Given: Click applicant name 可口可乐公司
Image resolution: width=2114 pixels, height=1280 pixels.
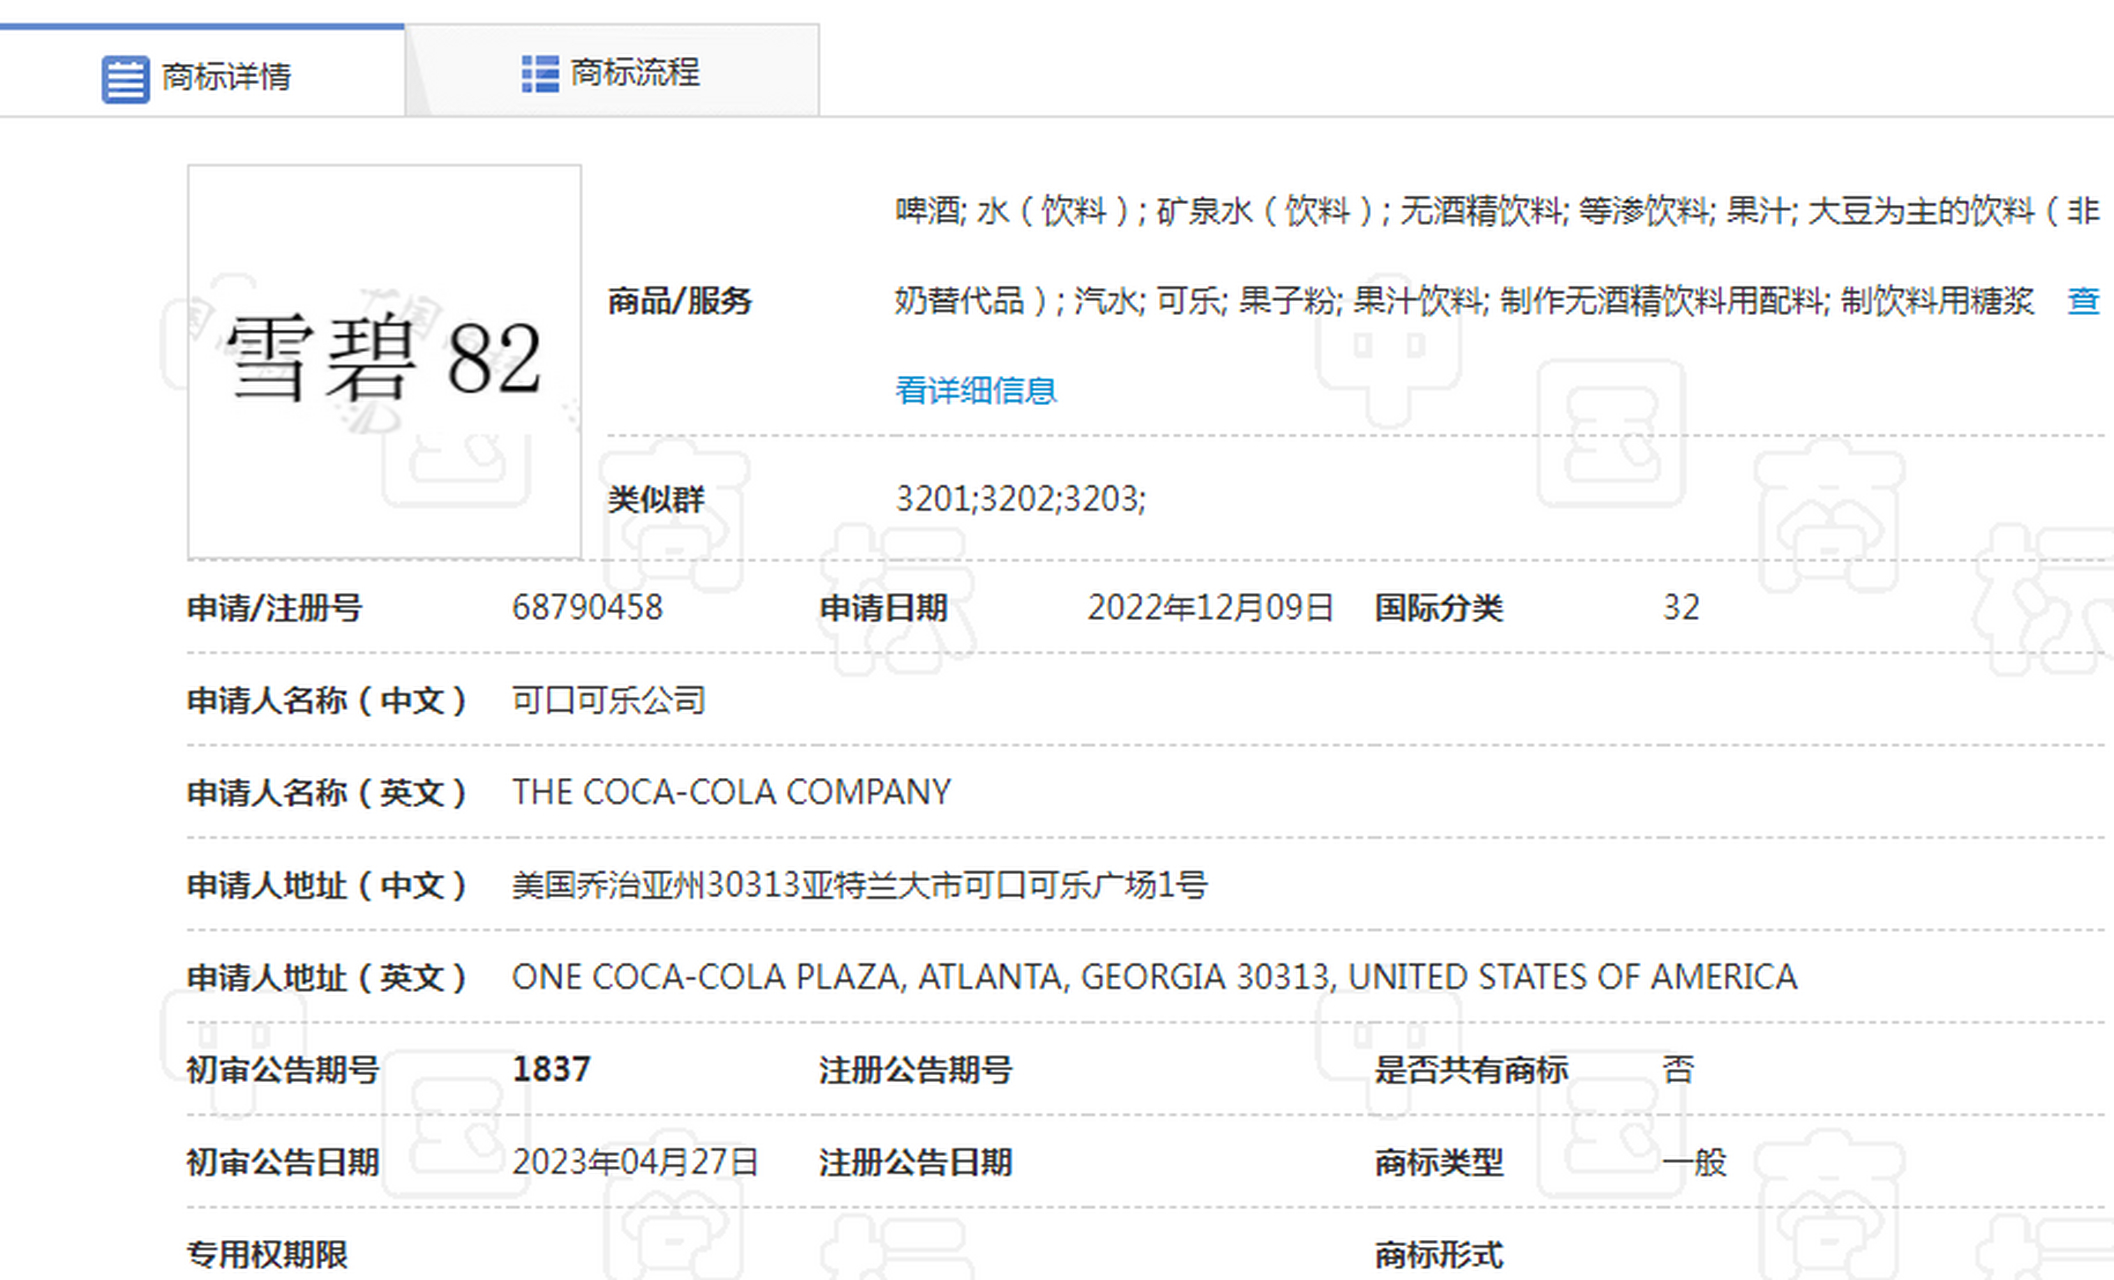Looking at the screenshot, I should pos(609,700).
